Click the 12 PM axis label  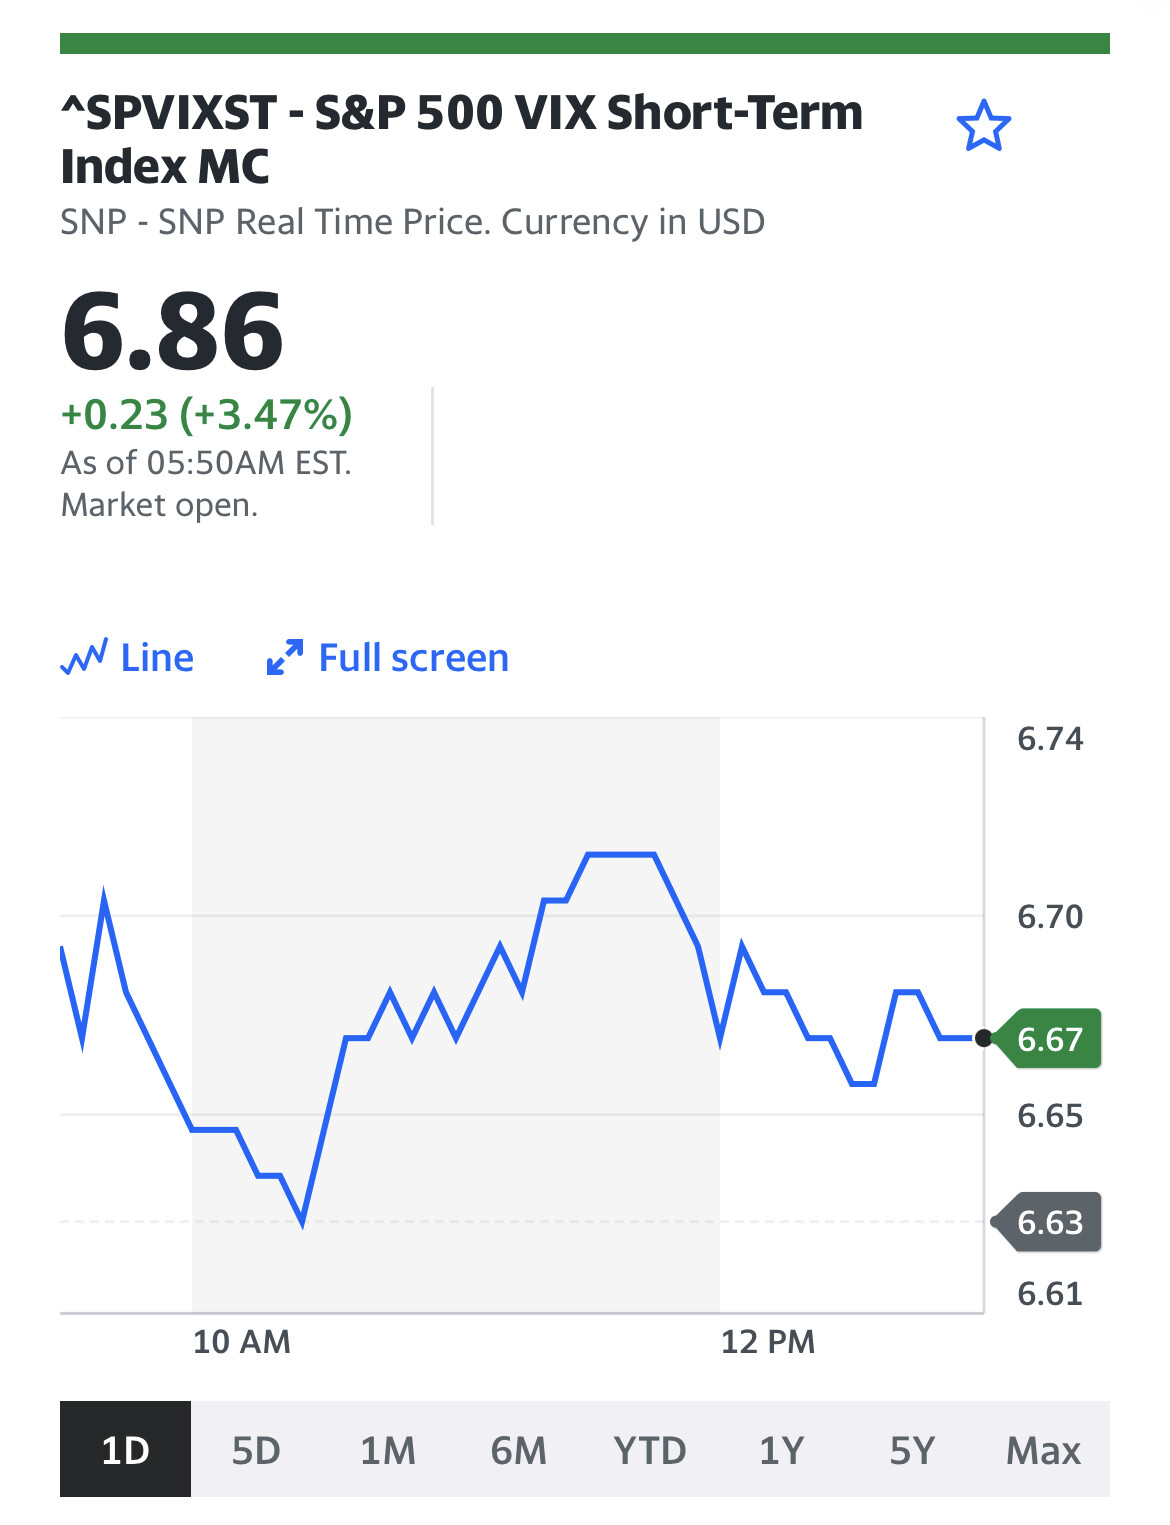coord(768,1341)
